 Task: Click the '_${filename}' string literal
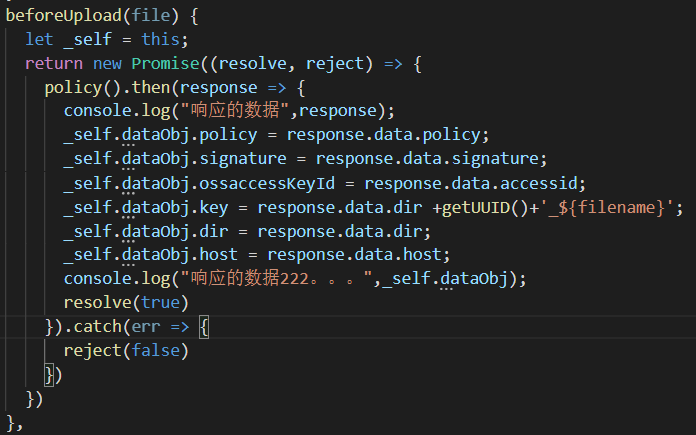(606, 208)
